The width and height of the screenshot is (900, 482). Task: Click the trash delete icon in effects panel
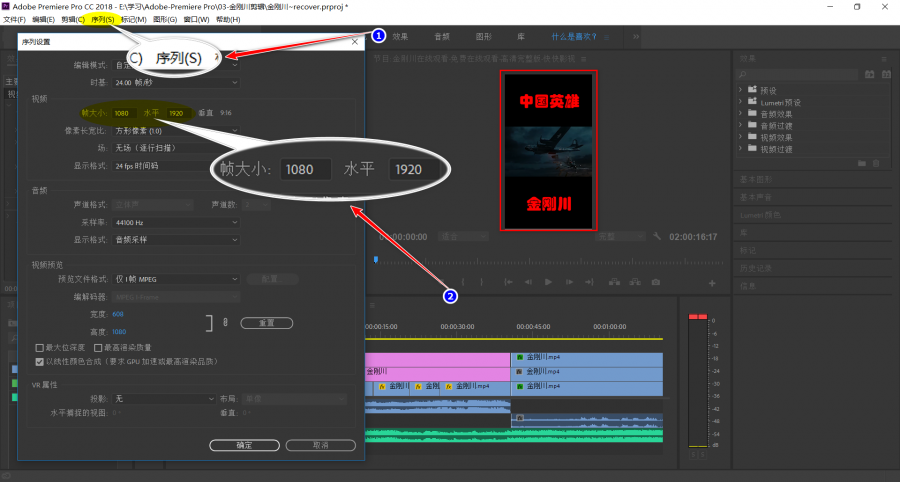(x=876, y=164)
